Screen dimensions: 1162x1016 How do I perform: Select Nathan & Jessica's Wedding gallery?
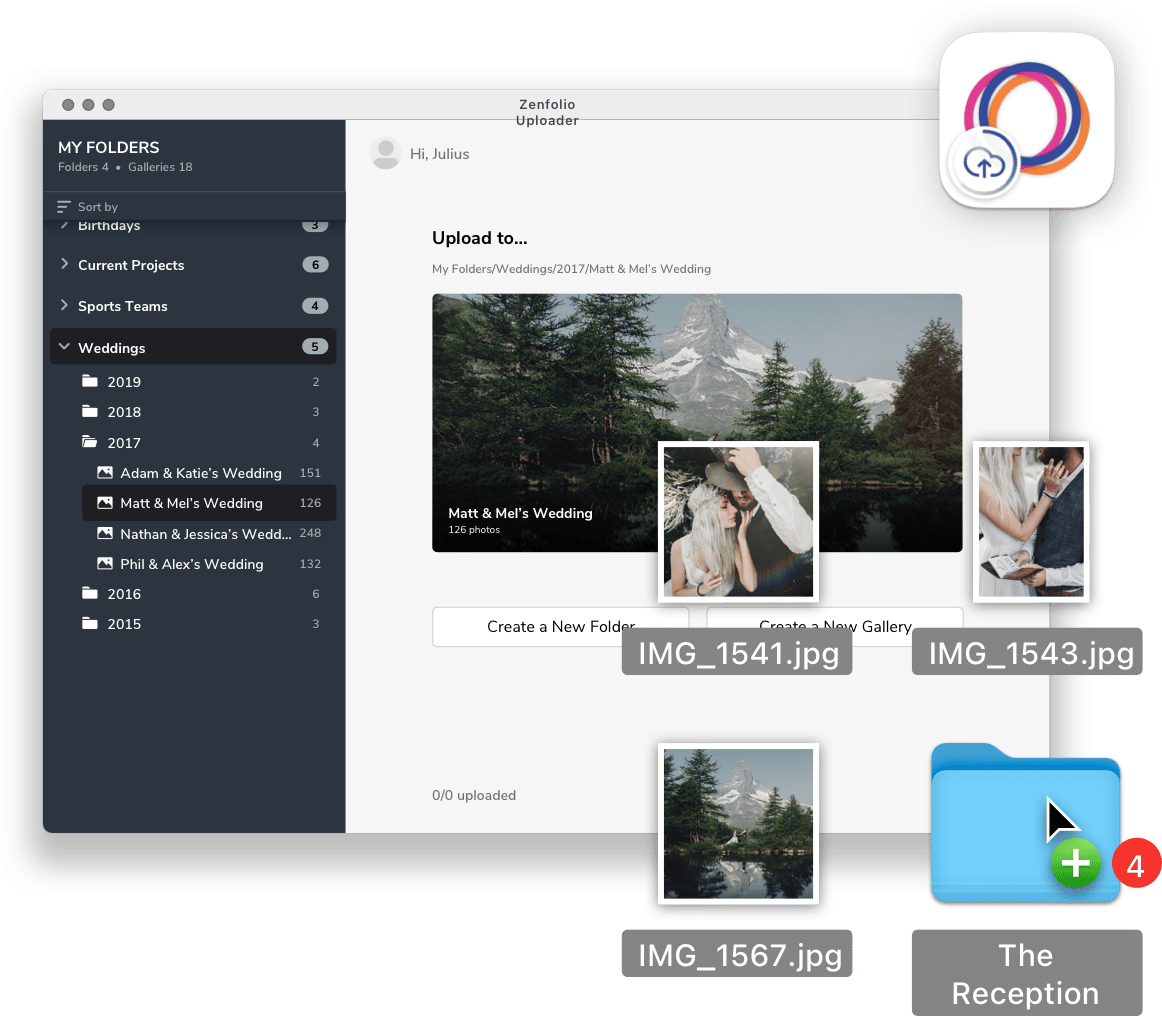[205, 534]
